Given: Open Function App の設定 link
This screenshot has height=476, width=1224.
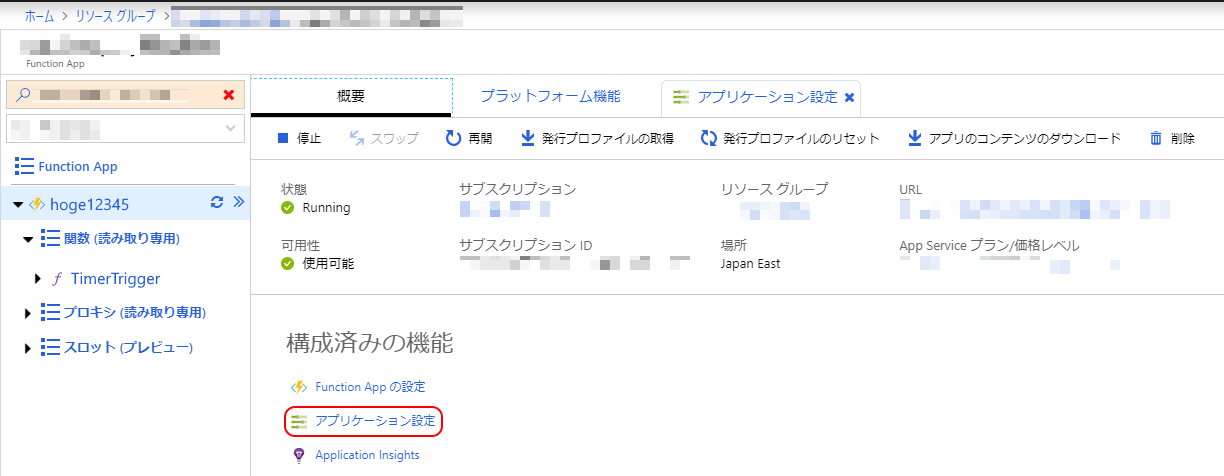Looking at the screenshot, I should pyautogui.click(x=370, y=386).
